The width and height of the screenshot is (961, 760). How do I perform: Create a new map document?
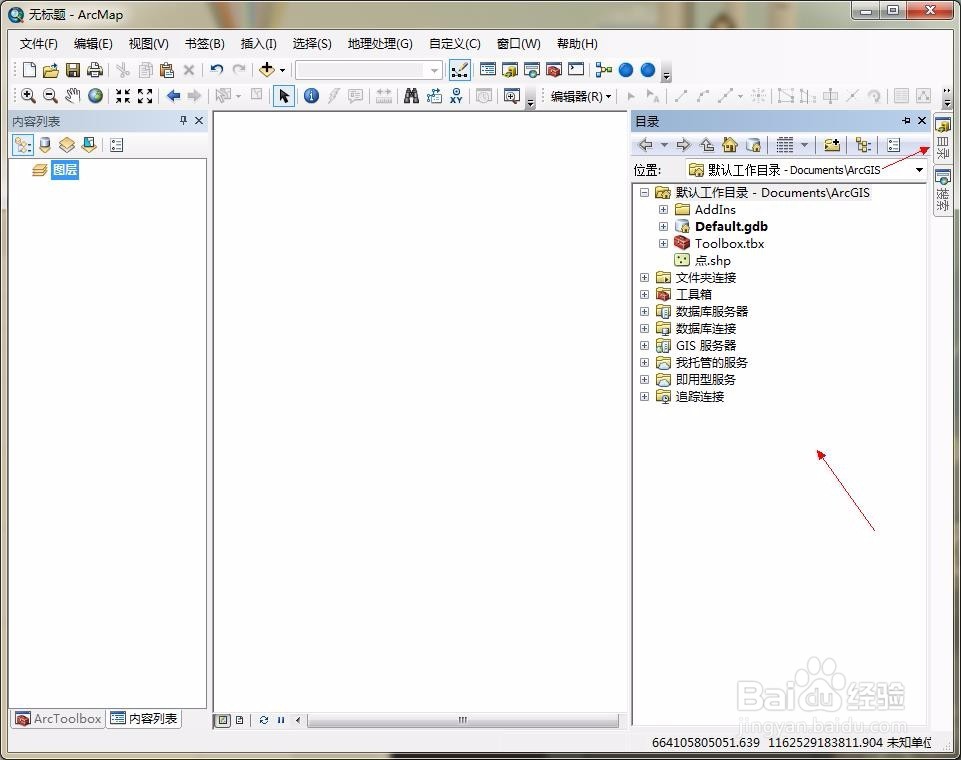[x=29, y=70]
